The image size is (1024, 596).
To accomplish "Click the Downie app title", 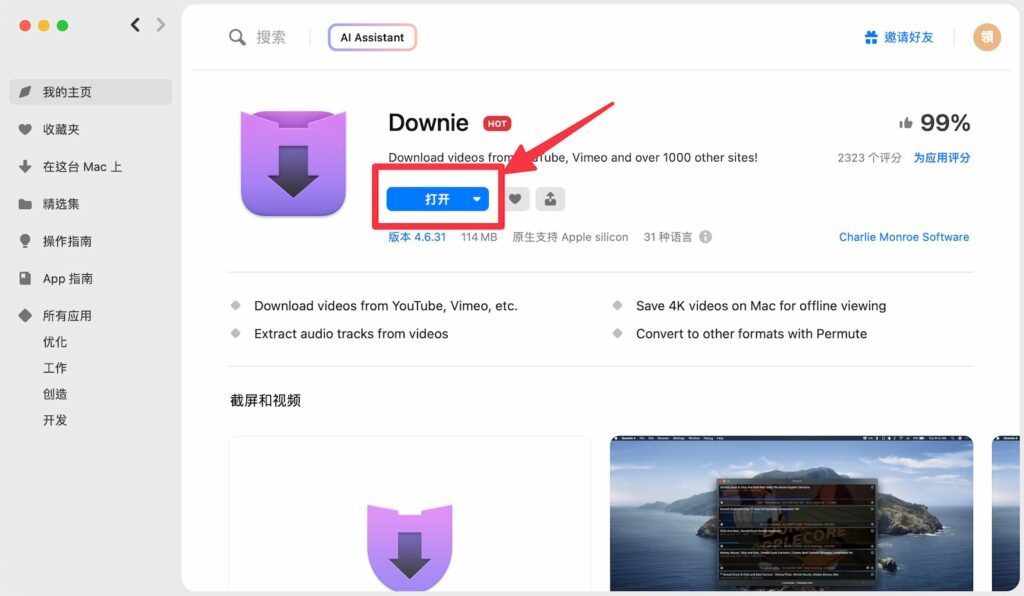I will coord(428,123).
